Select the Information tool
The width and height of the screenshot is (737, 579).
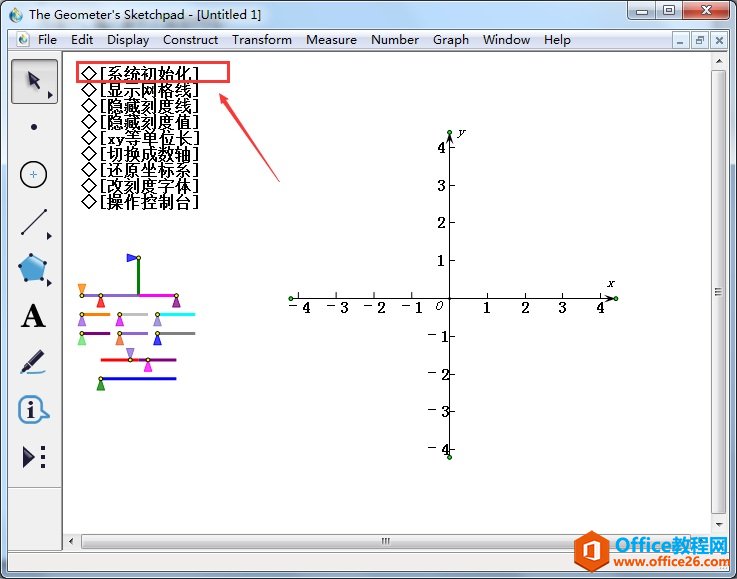pos(33,409)
